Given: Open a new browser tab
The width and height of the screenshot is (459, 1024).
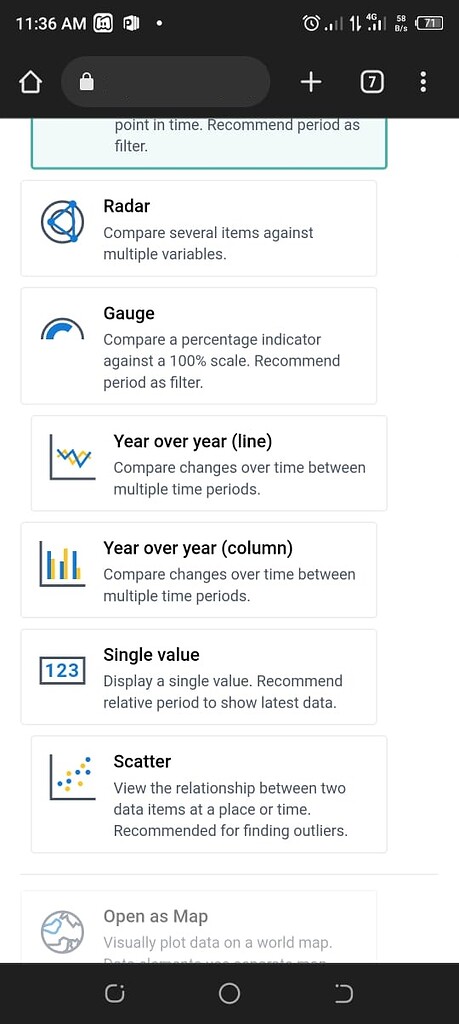Looking at the screenshot, I should coord(311,82).
